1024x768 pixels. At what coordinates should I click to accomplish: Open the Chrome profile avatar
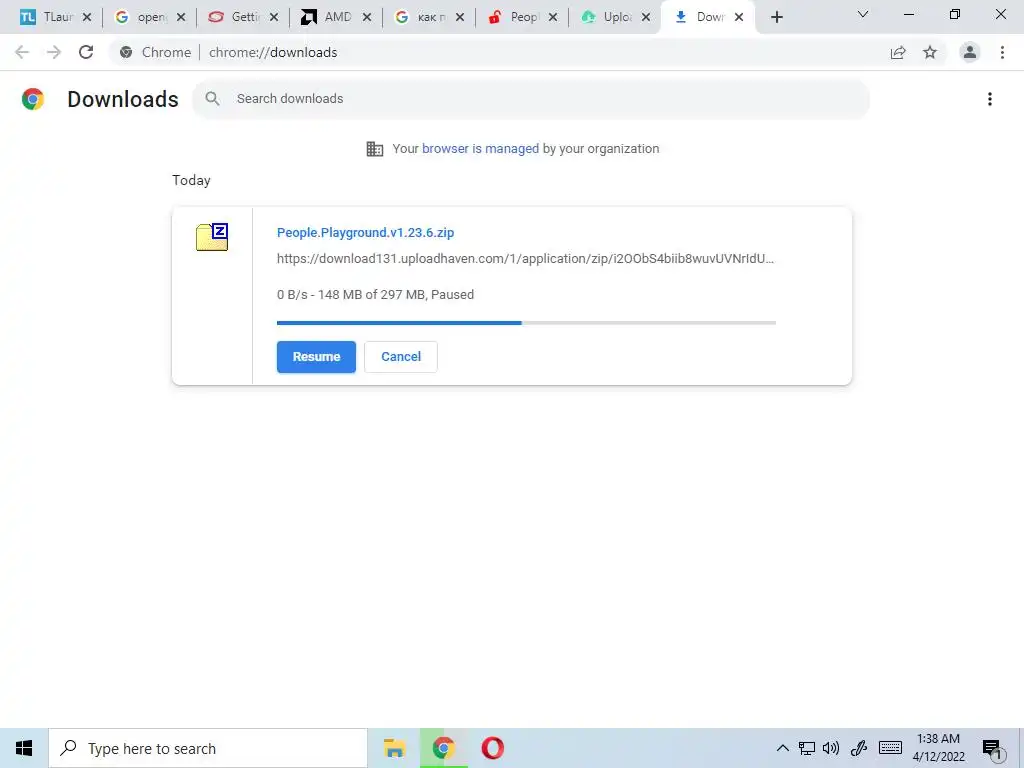[x=970, y=52]
